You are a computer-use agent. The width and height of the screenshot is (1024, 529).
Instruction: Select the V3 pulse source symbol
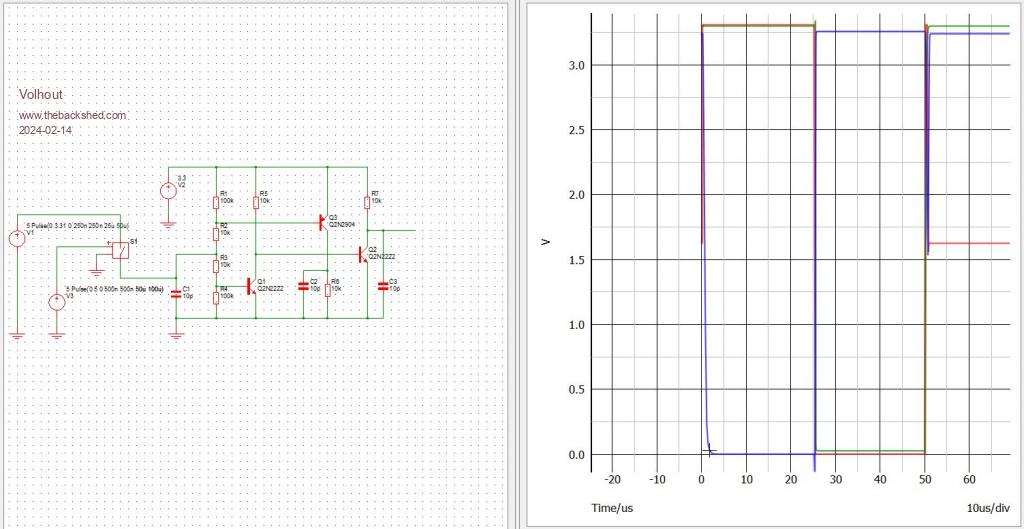57,302
